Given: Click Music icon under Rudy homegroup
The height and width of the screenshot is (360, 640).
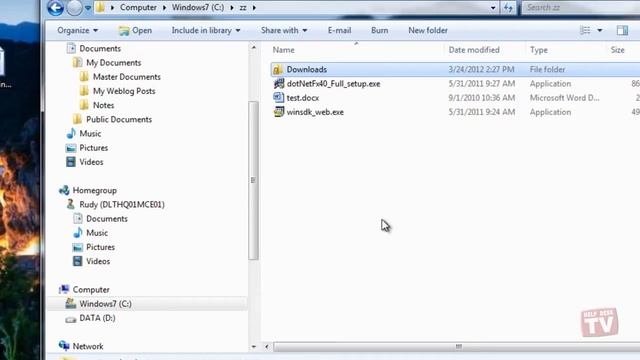Looking at the screenshot, I should point(78,233).
